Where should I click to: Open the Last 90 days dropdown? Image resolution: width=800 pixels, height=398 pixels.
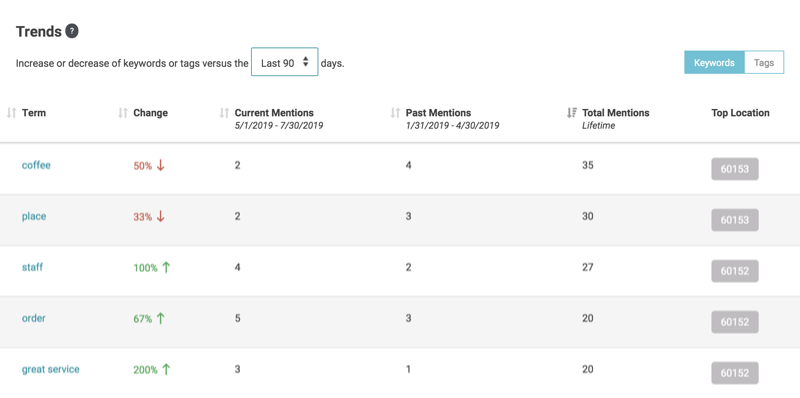click(x=285, y=62)
